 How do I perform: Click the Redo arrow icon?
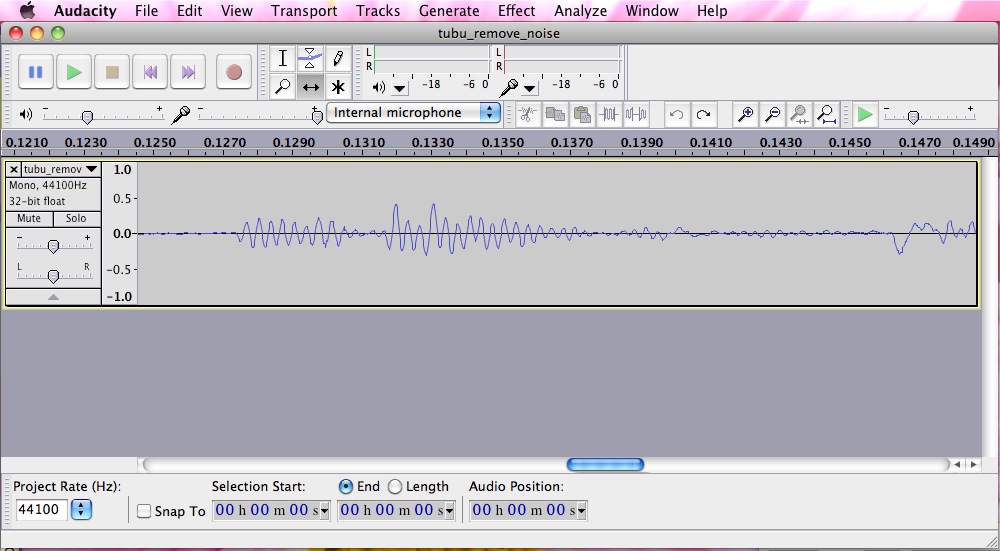click(703, 114)
